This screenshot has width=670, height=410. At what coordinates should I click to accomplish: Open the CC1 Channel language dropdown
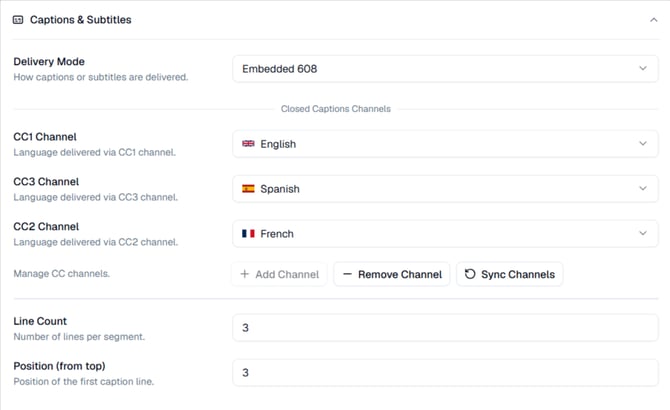[445, 144]
